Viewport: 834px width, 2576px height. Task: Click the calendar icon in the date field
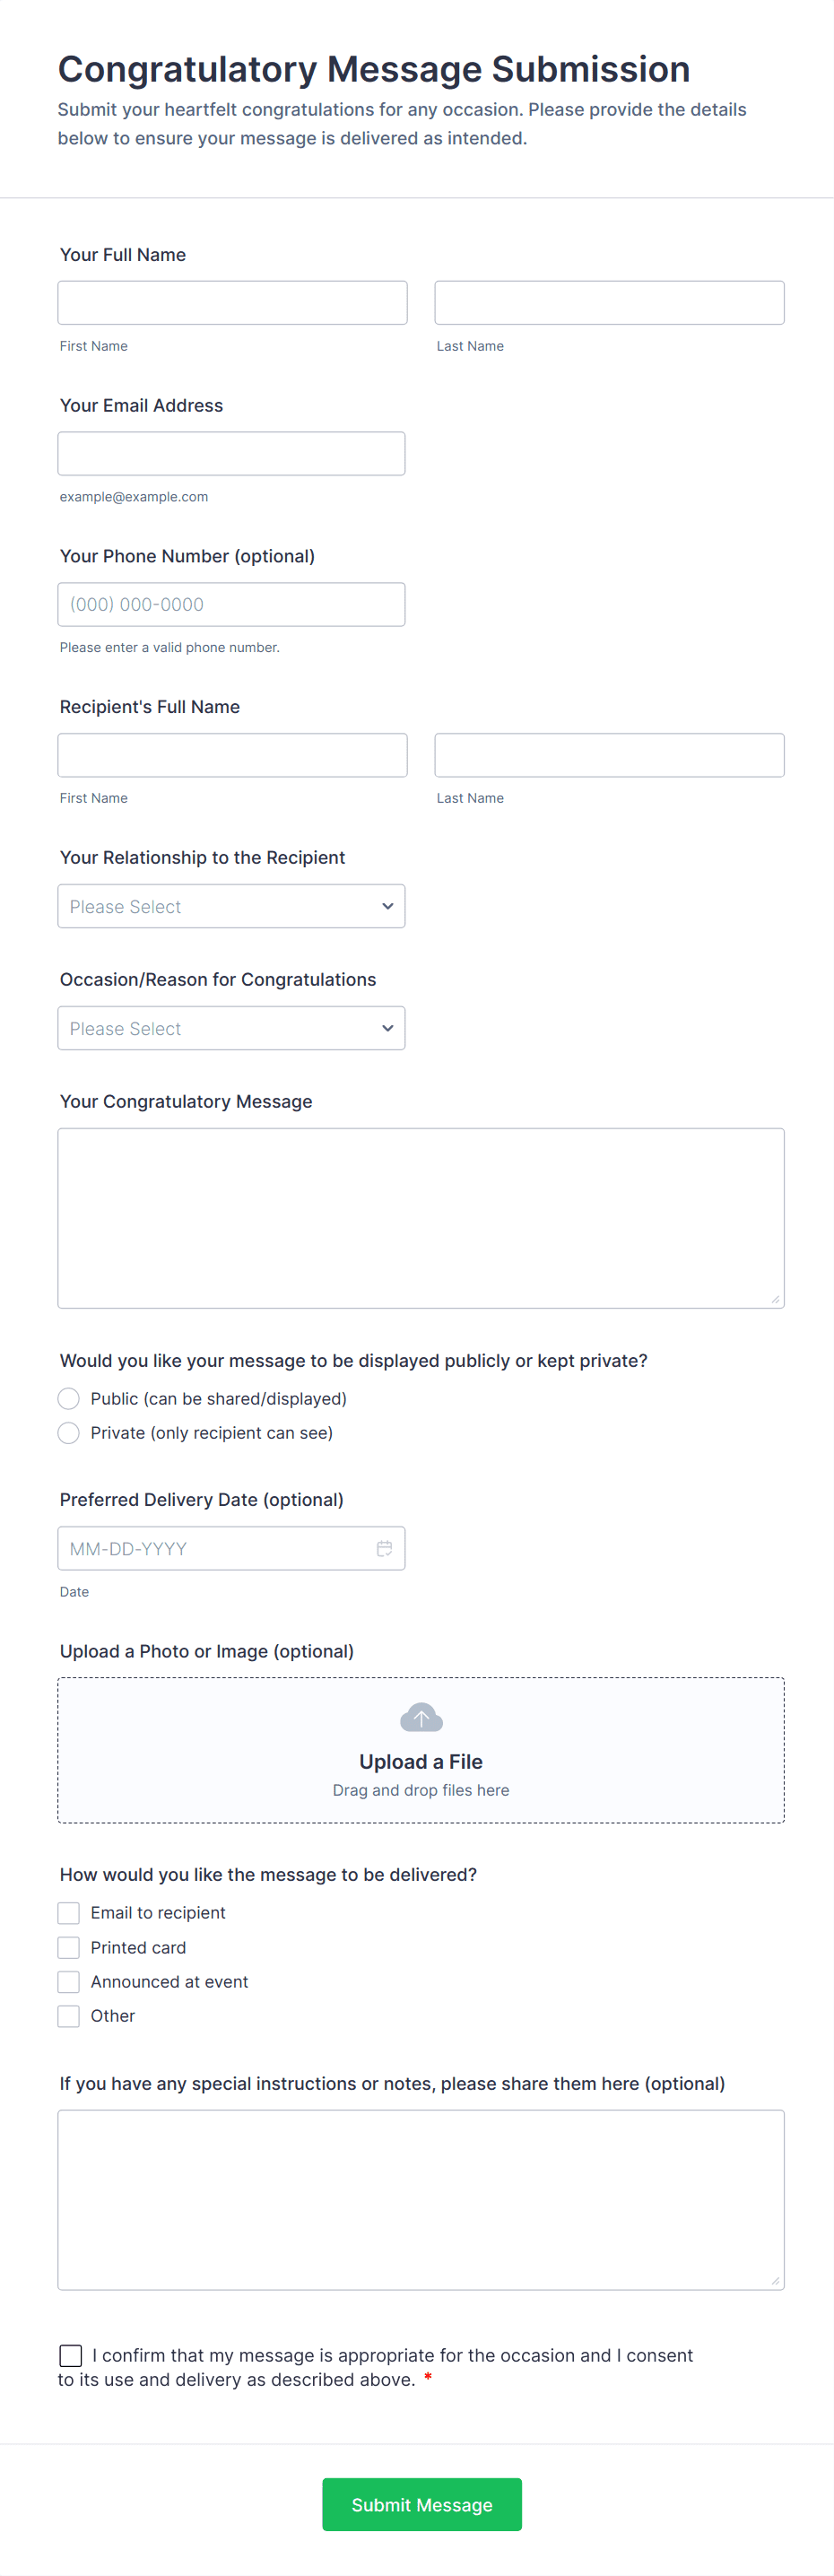point(384,1548)
